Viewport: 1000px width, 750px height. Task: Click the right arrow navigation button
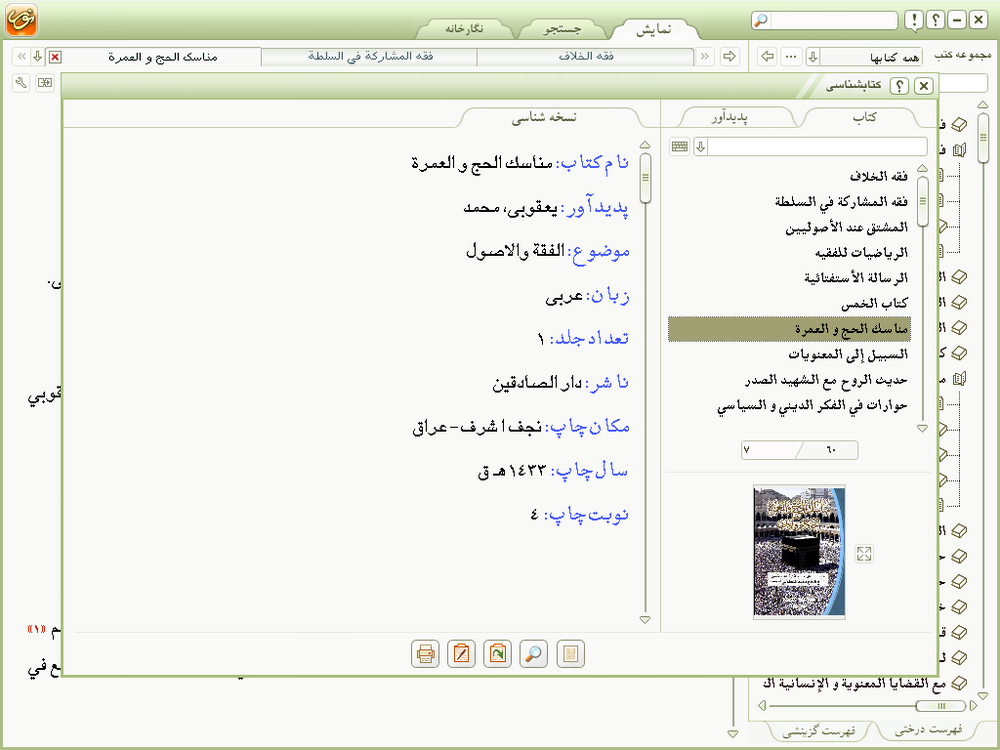[x=729, y=56]
